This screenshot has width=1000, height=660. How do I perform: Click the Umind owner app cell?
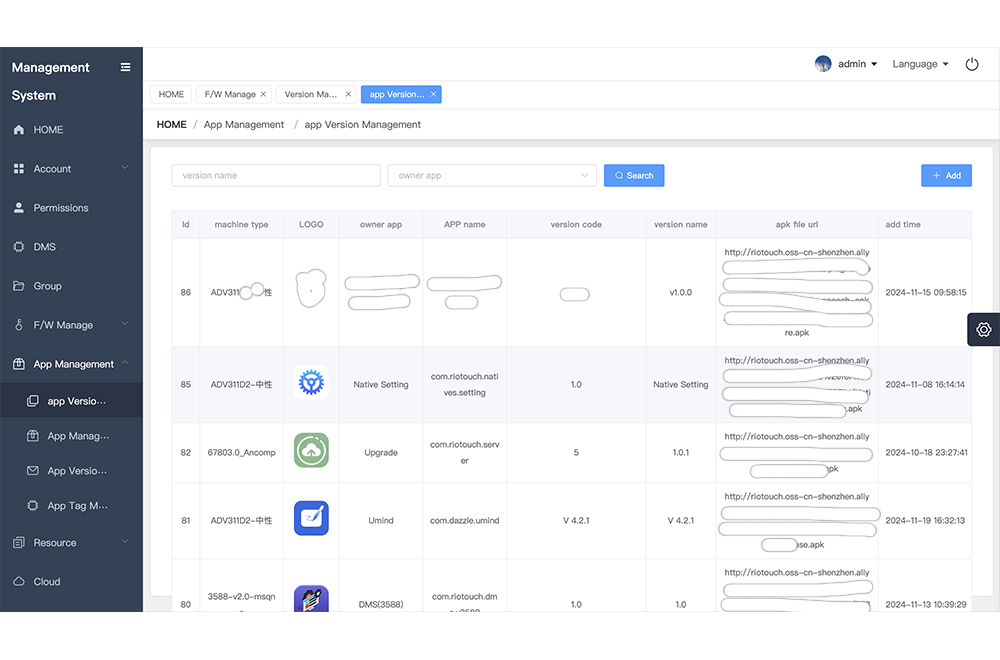coord(381,520)
